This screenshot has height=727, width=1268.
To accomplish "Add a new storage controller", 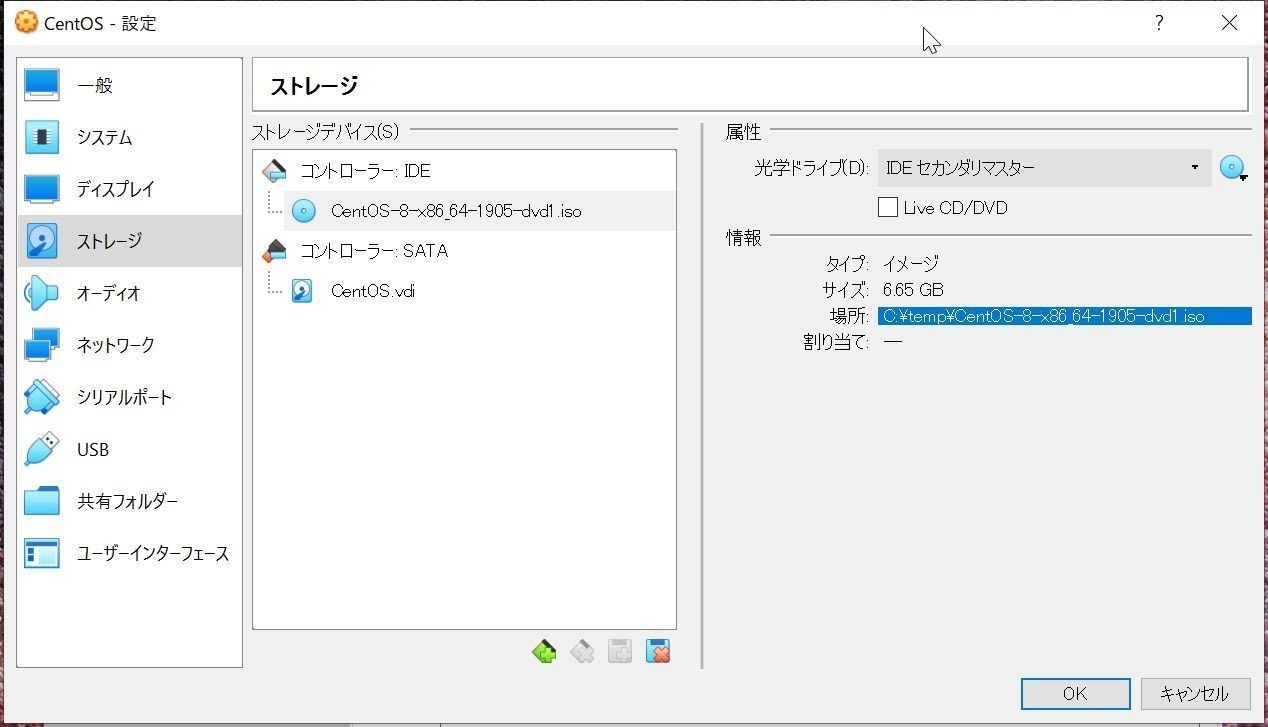I will coord(544,652).
